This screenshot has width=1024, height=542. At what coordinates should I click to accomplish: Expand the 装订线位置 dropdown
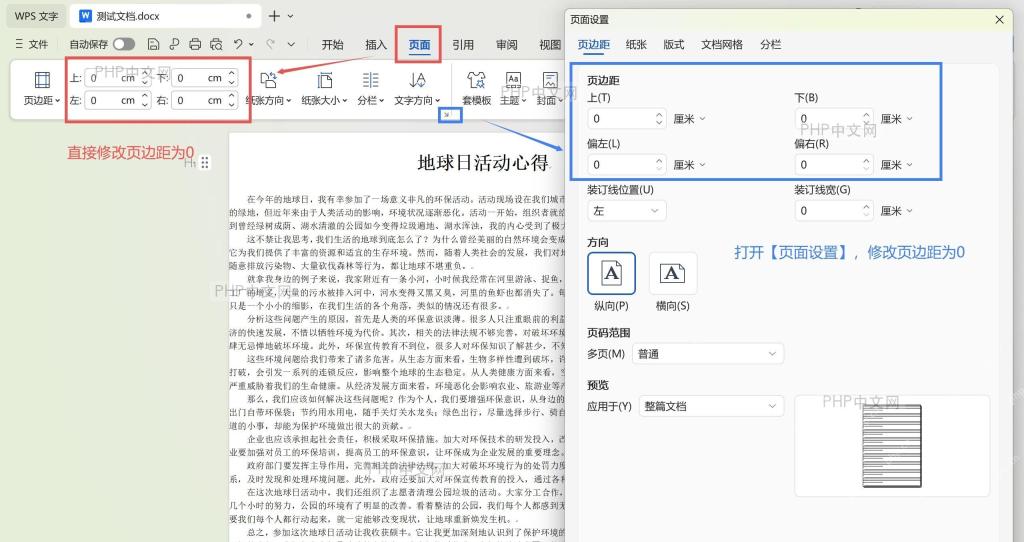(627, 211)
